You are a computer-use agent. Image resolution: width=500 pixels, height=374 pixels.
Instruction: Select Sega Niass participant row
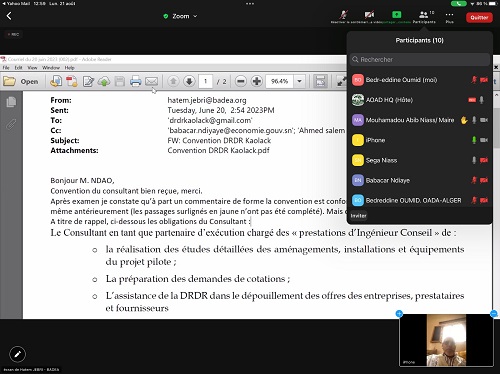tap(420, 160)
